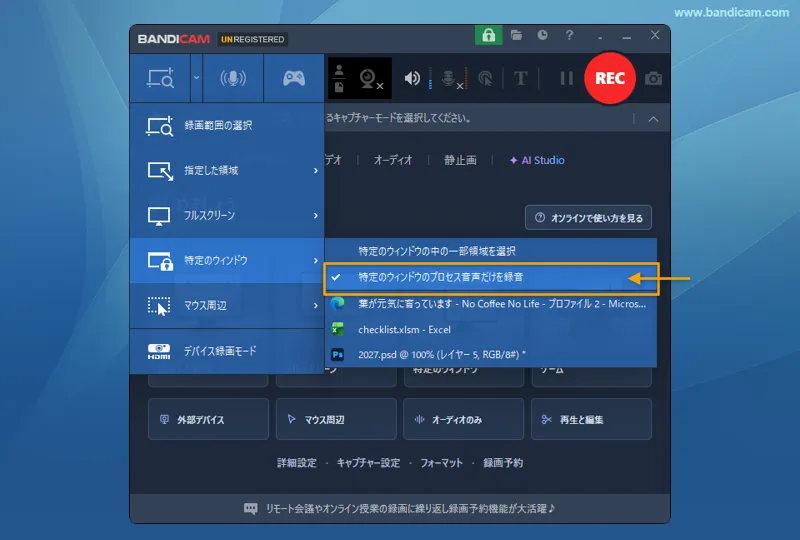Click the マウス周辺 button at bottom
This screenshot has width=800, height=540.
tap(336, 420)
